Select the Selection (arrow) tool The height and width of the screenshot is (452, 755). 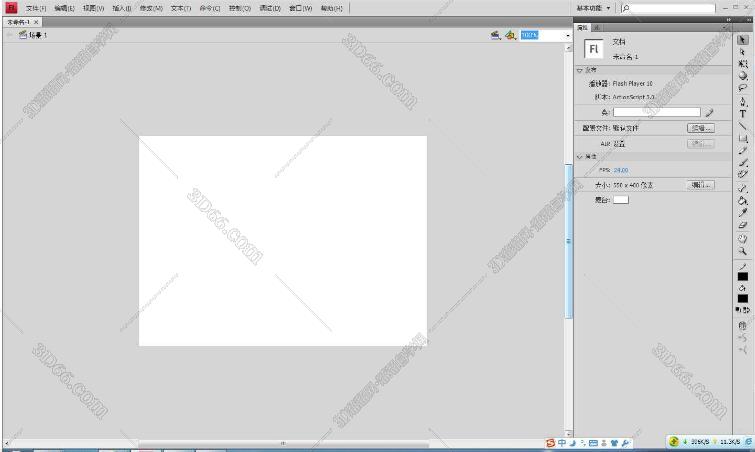click(x=742, y=40)
